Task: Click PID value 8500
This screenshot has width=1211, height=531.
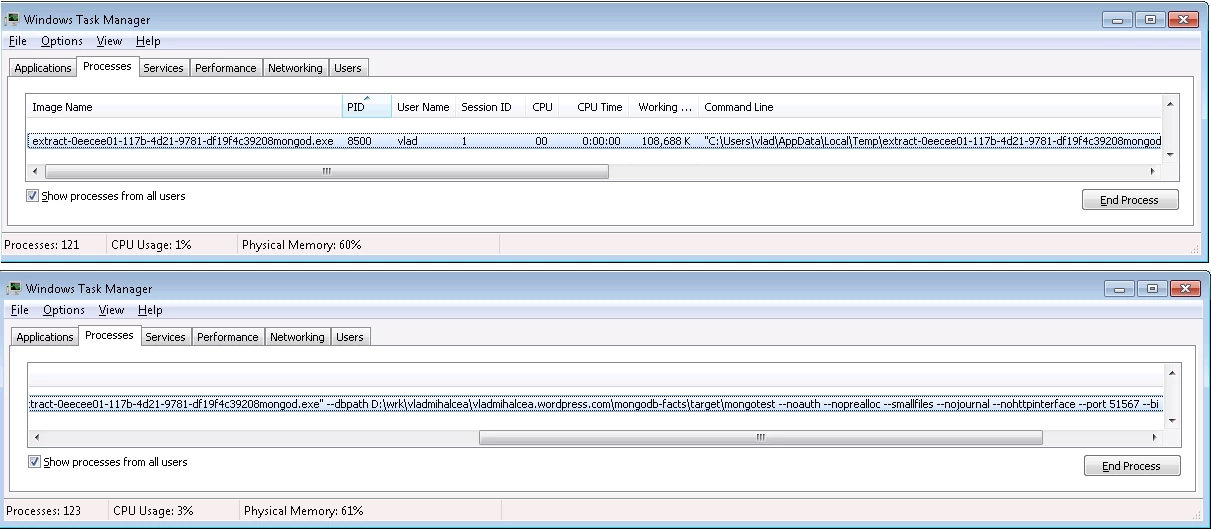Action: click(x=359, y=141)
